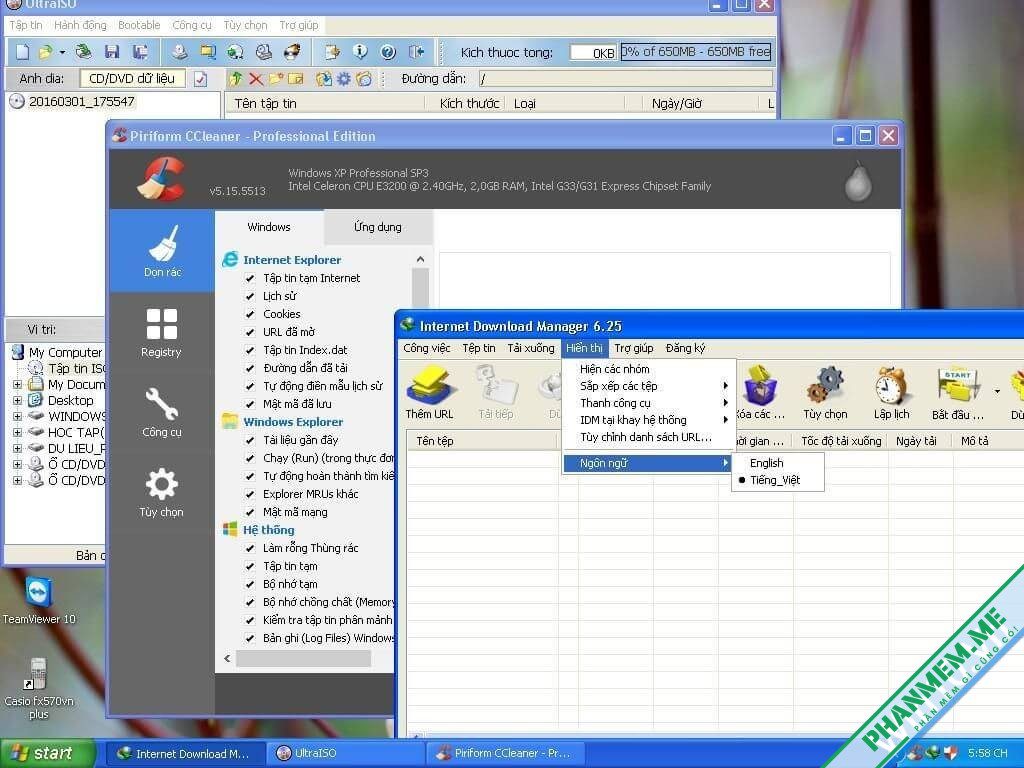Uncheck Tập tin tạm Internet in CCleaner

pyautogui.click(x=249, y=278)
